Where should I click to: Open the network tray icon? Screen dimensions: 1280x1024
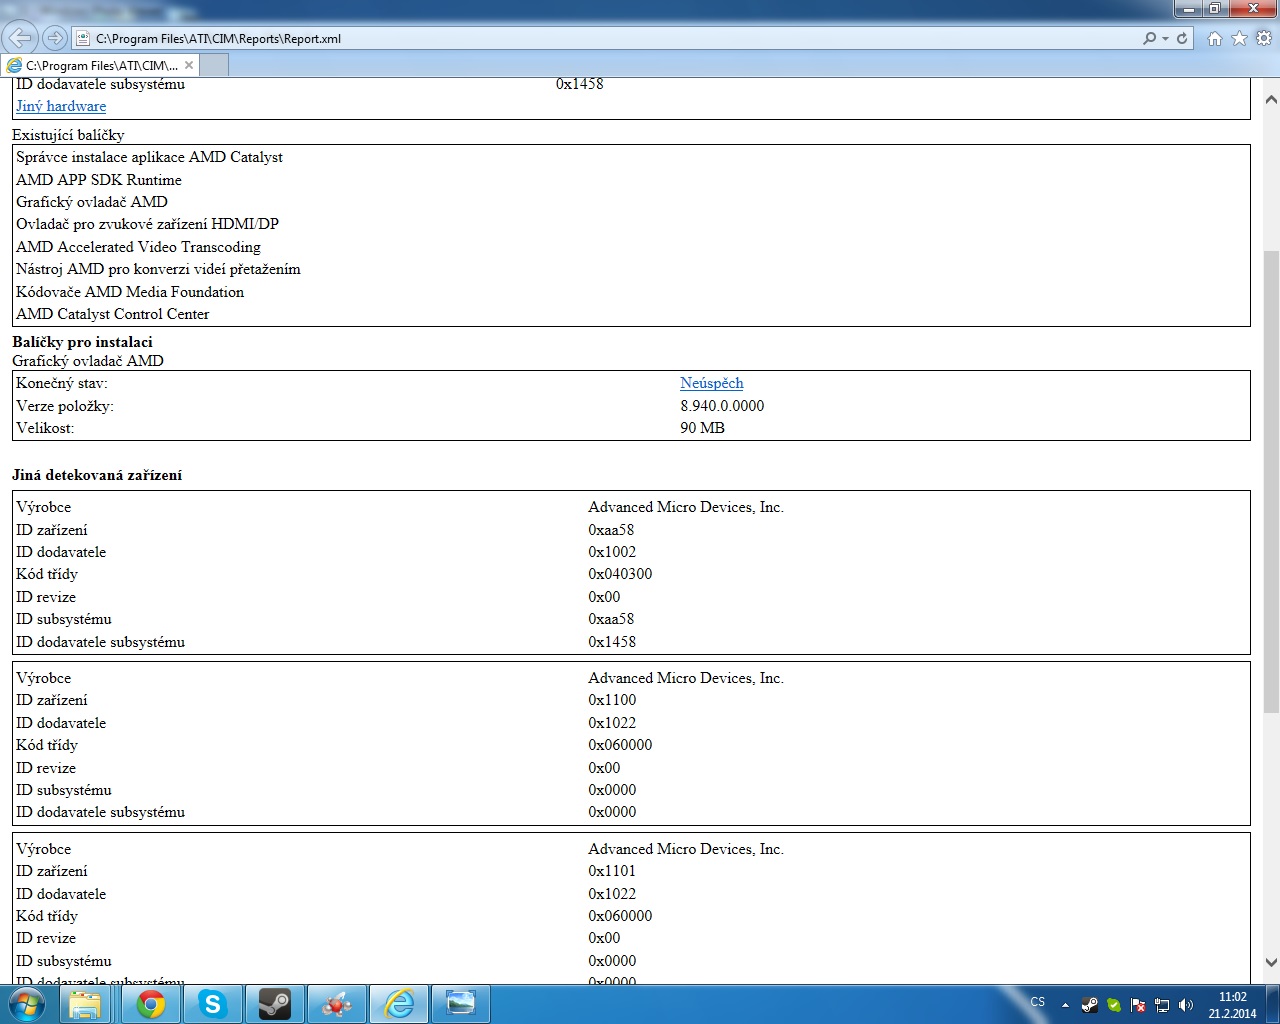click(x=1162, y=1004)
